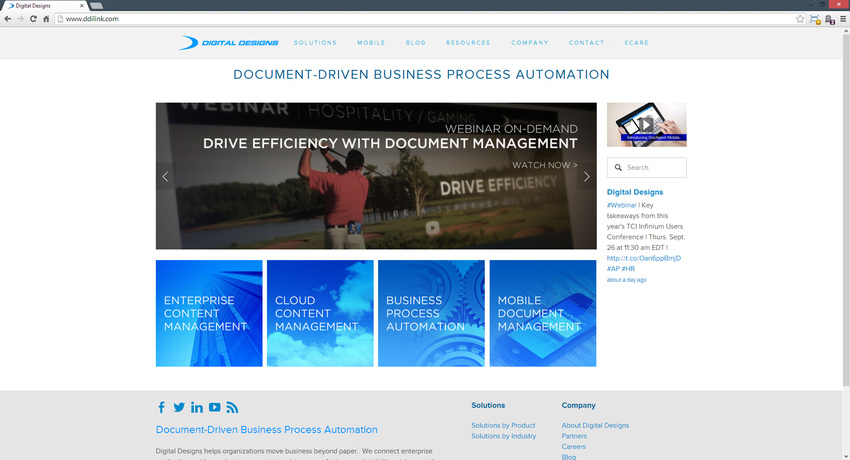Click the #AP hashtag link
The image size is (850, 460).
[613, 269]
